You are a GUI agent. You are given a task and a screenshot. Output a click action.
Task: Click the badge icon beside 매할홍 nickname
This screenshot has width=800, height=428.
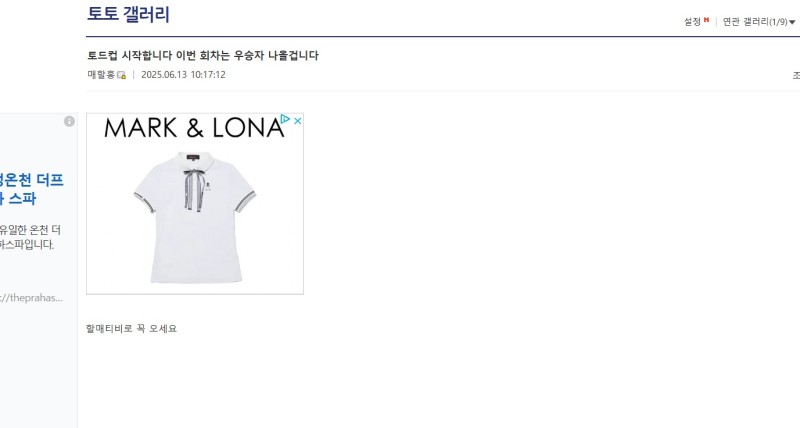coord(121,75)
